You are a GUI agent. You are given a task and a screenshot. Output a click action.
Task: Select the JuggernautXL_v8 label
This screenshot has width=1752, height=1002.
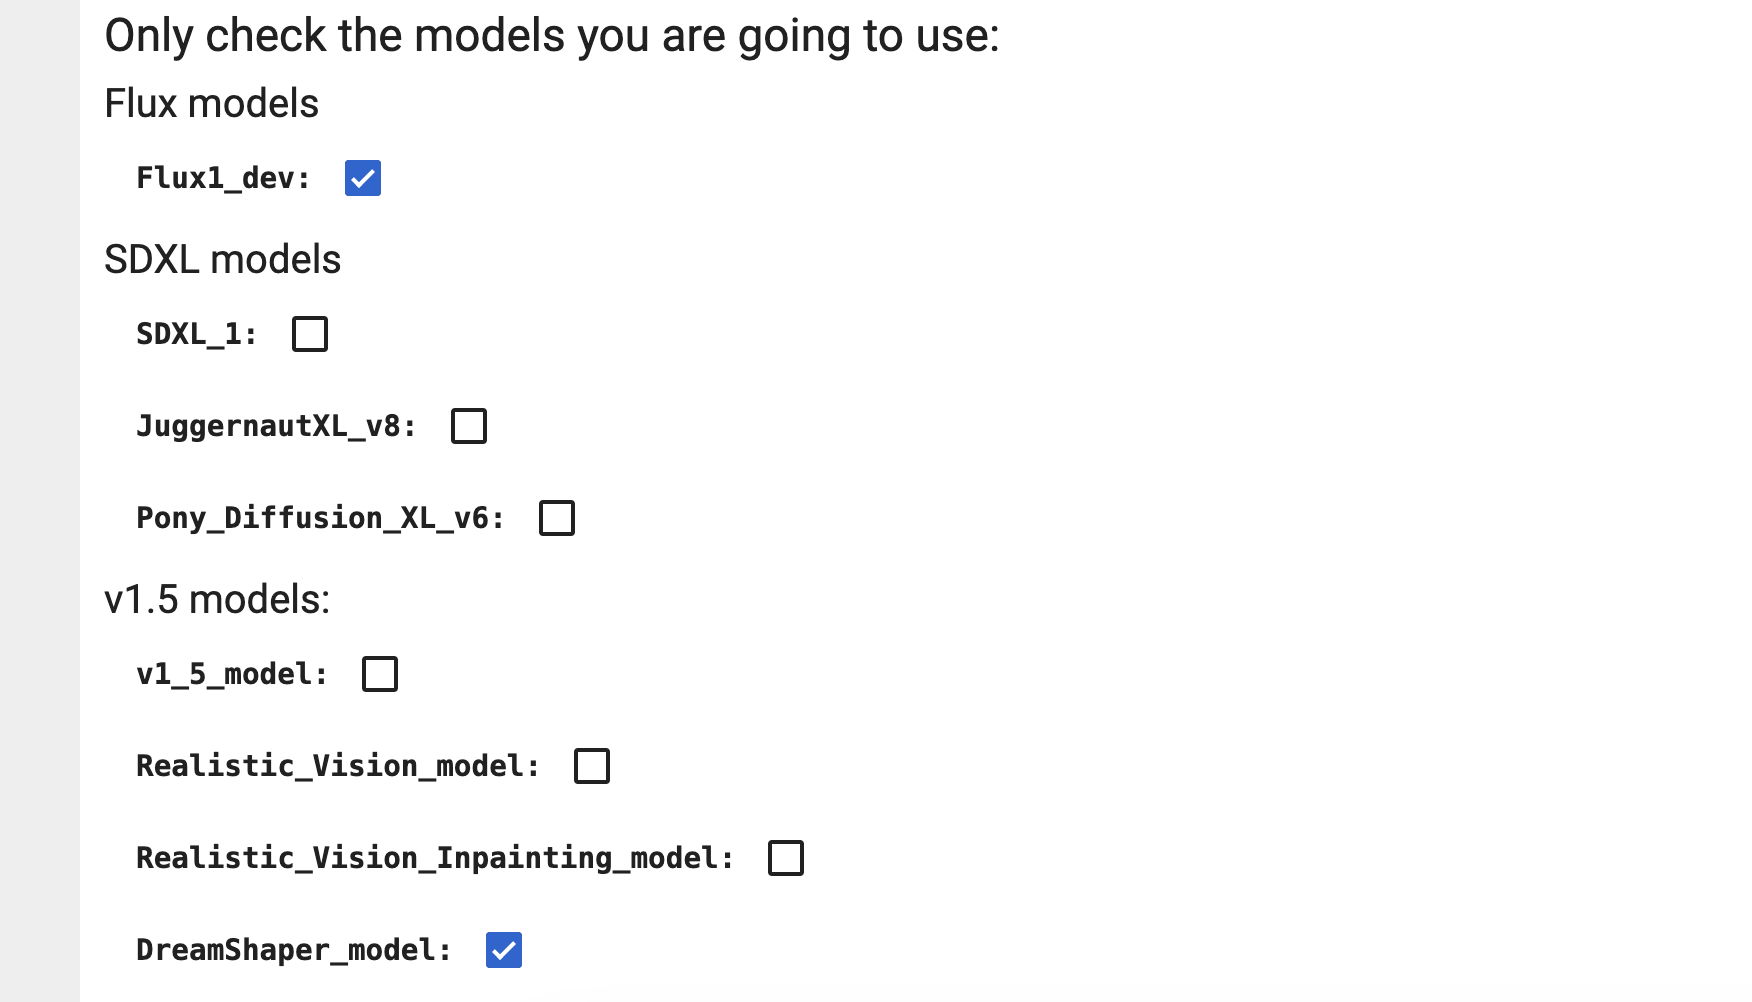276,425
